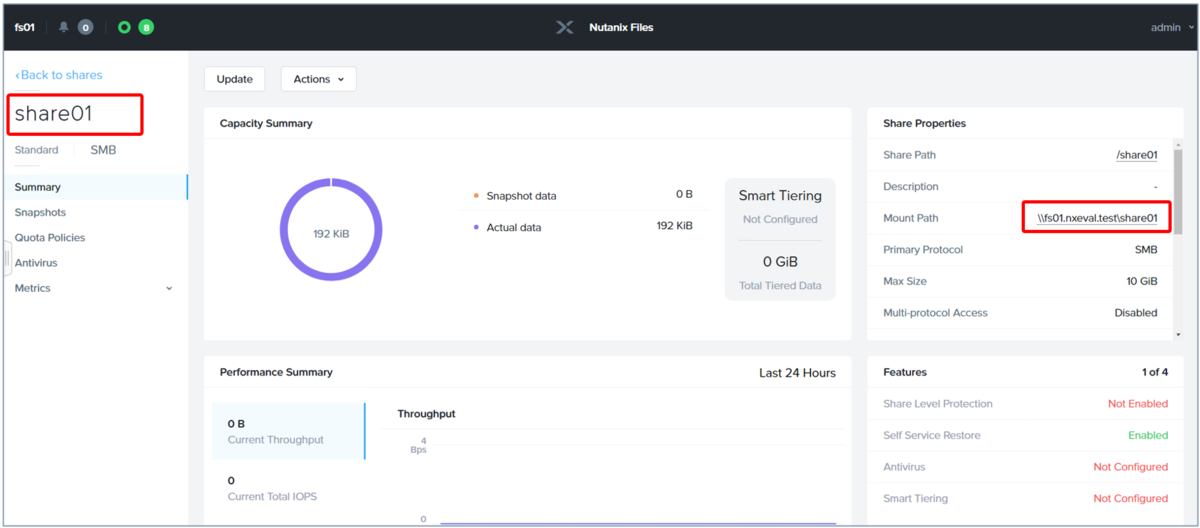This screenshot has width=1200, height=528.
Task: Click the capacity donut chart
Action: 331,232
